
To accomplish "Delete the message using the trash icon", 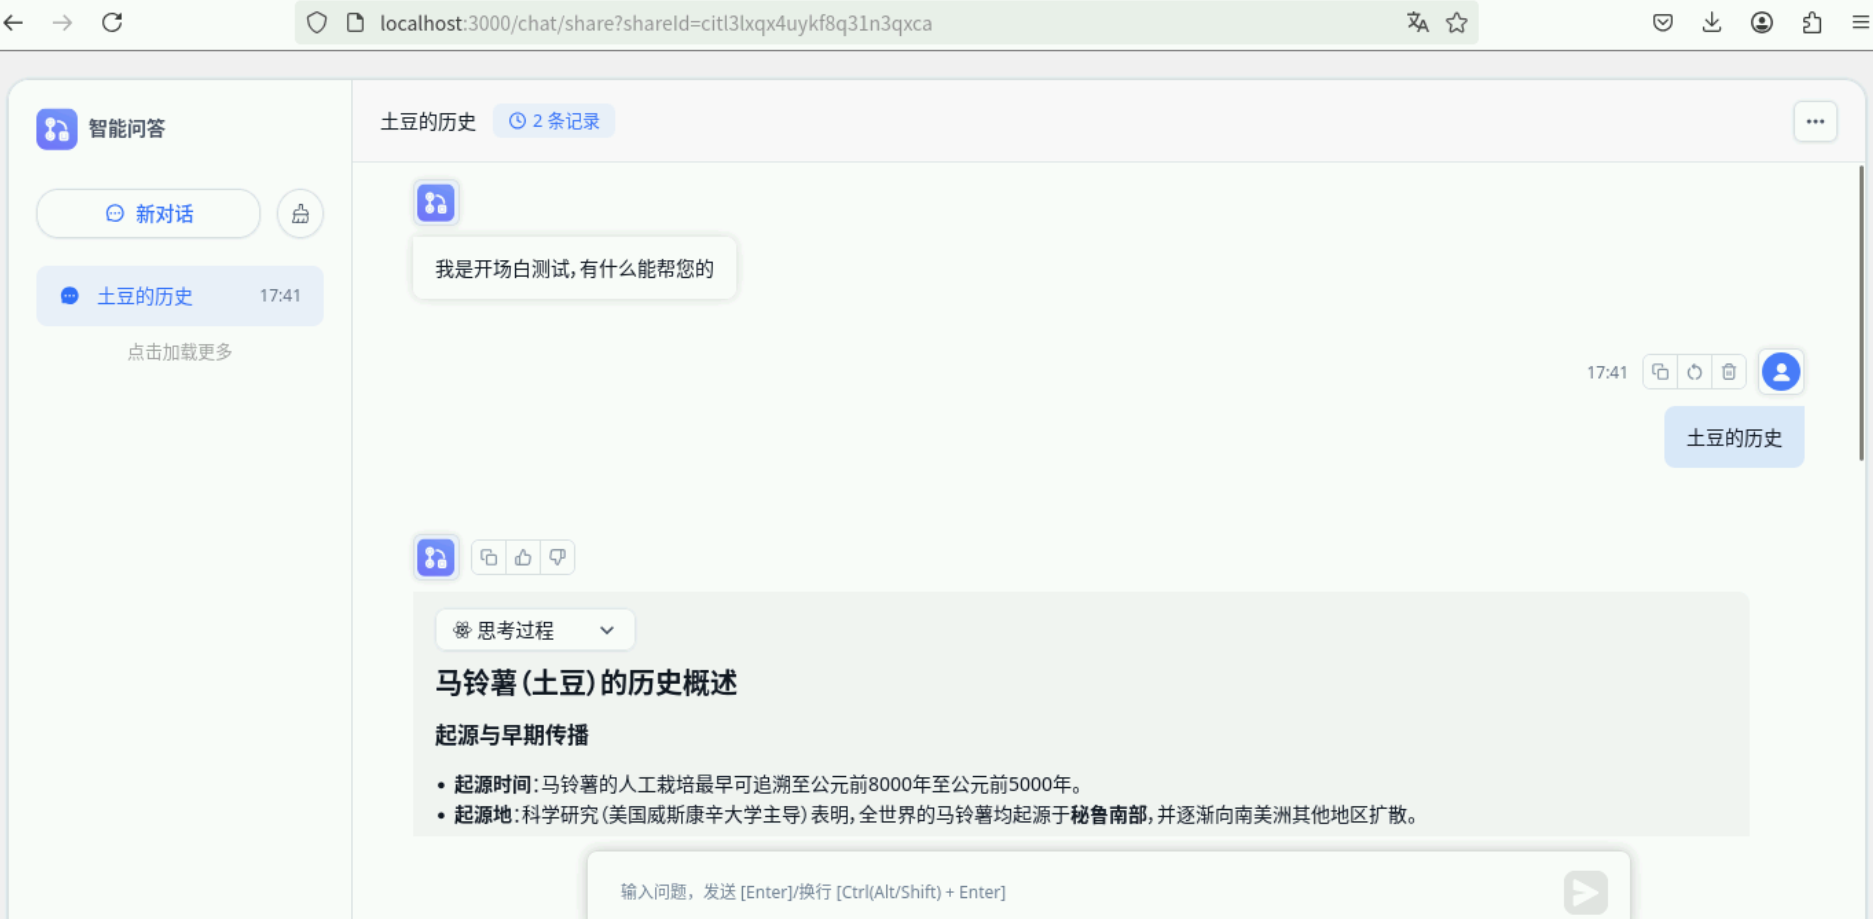I will pos(1729,371).
